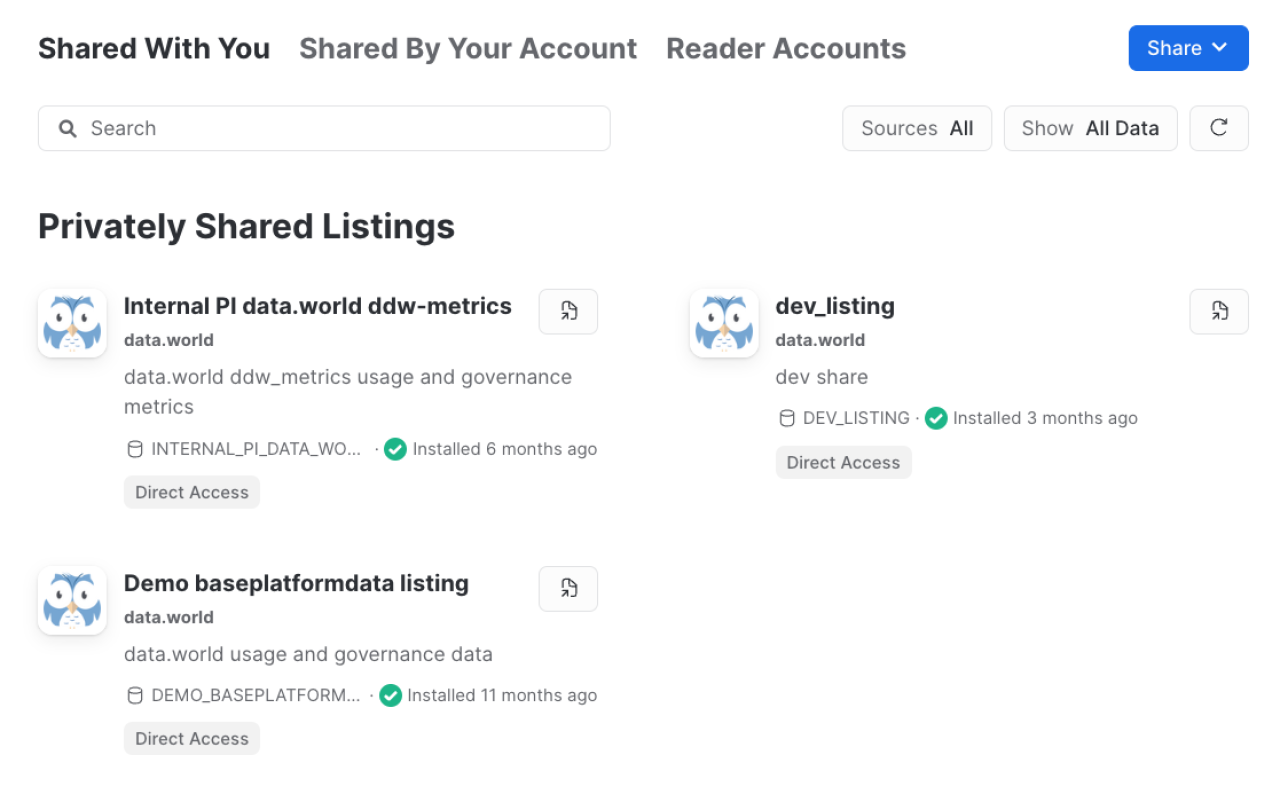This screenshot has width=1280, height=802.
Task: Click owl logo for Demo baseplatformdata listing
Action: pyautogui.click(x=72, y=600)
